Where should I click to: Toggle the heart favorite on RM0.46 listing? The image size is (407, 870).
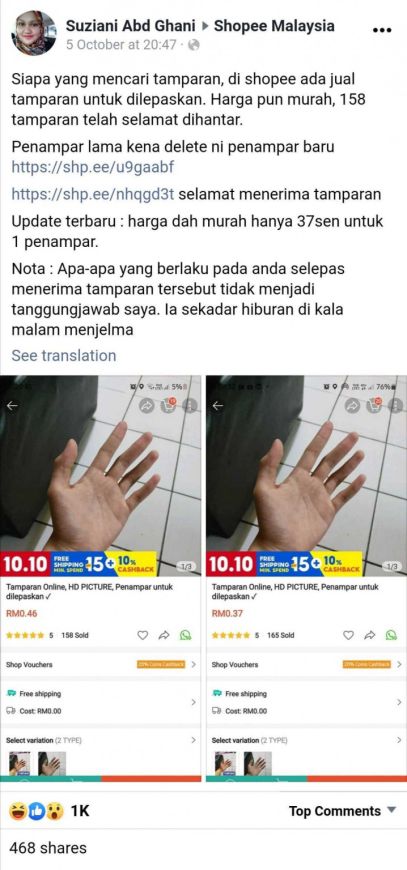(143, 635)
